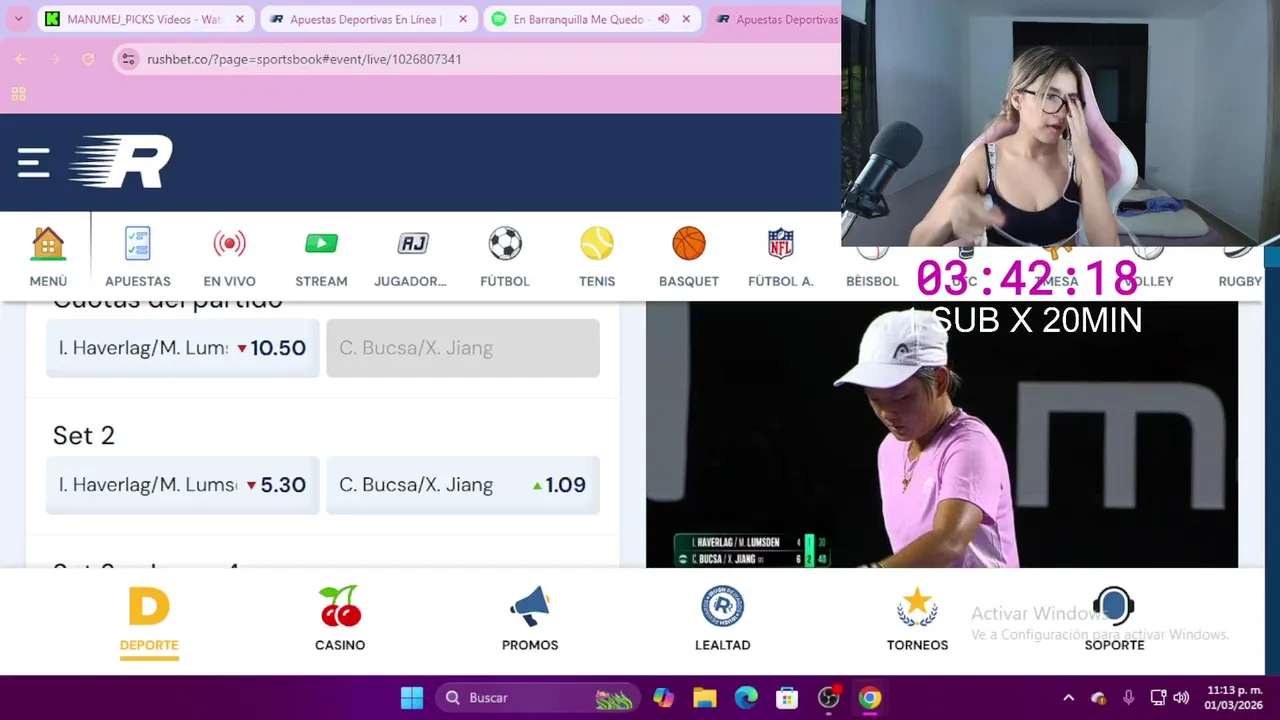
Task: Open the DEPORTE bottom tab
Action: pos(149,620)
